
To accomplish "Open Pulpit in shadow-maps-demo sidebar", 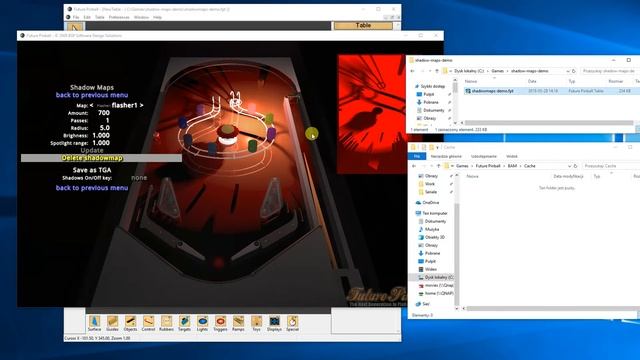I will [429, 94].
